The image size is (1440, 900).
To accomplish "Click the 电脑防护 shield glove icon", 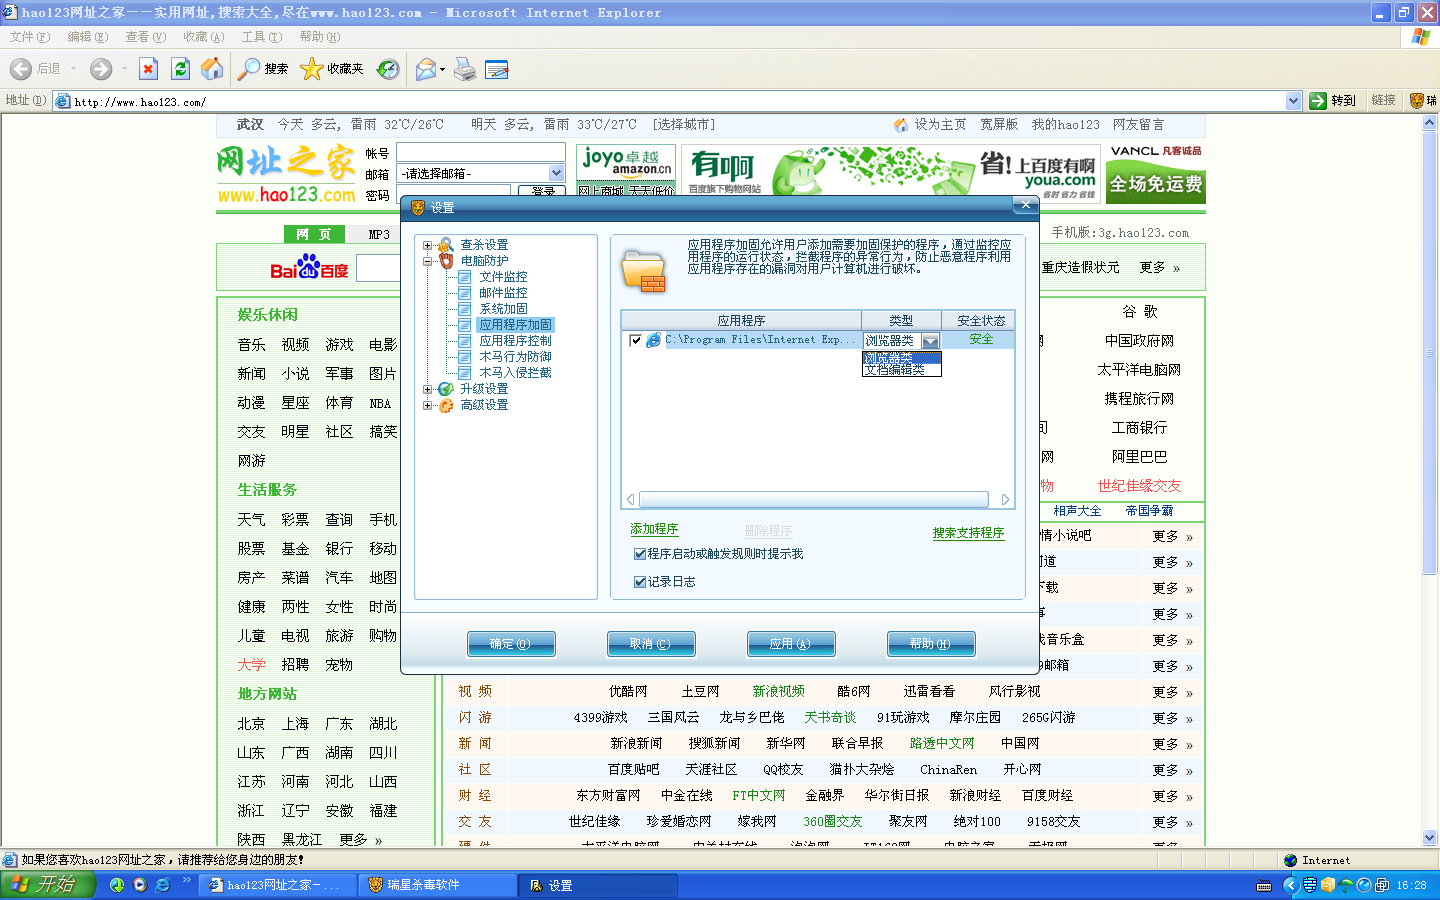I will 446,261.
